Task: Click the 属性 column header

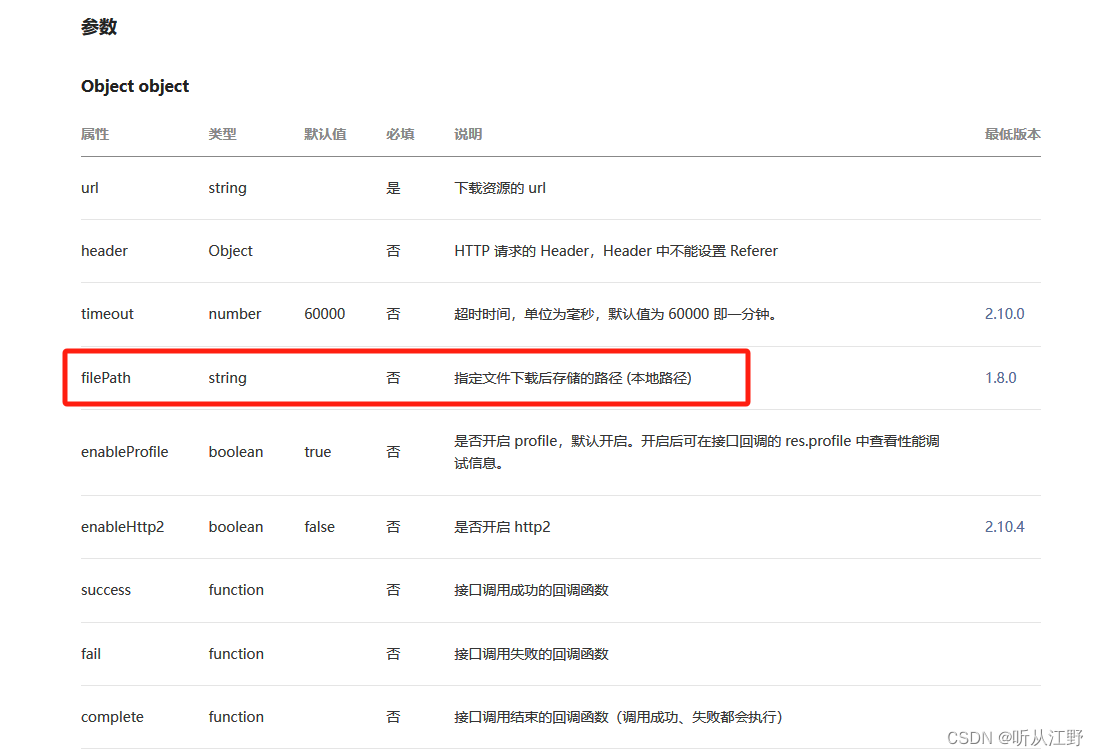Action: click(x=94, y=134)
